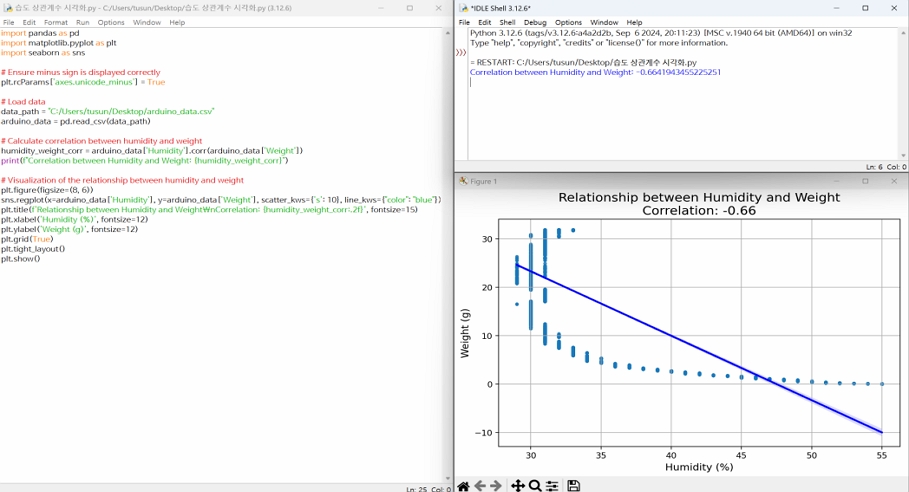Open the Help menu in the editor window
This screenshot has width=909, height=492.
[x=177, y=23]
